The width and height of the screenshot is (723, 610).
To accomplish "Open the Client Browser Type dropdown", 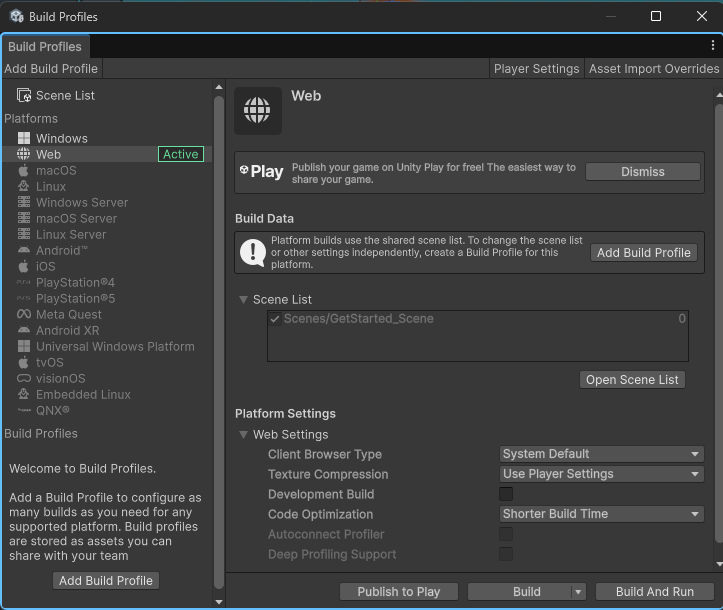I will click(x=601, y=454).
